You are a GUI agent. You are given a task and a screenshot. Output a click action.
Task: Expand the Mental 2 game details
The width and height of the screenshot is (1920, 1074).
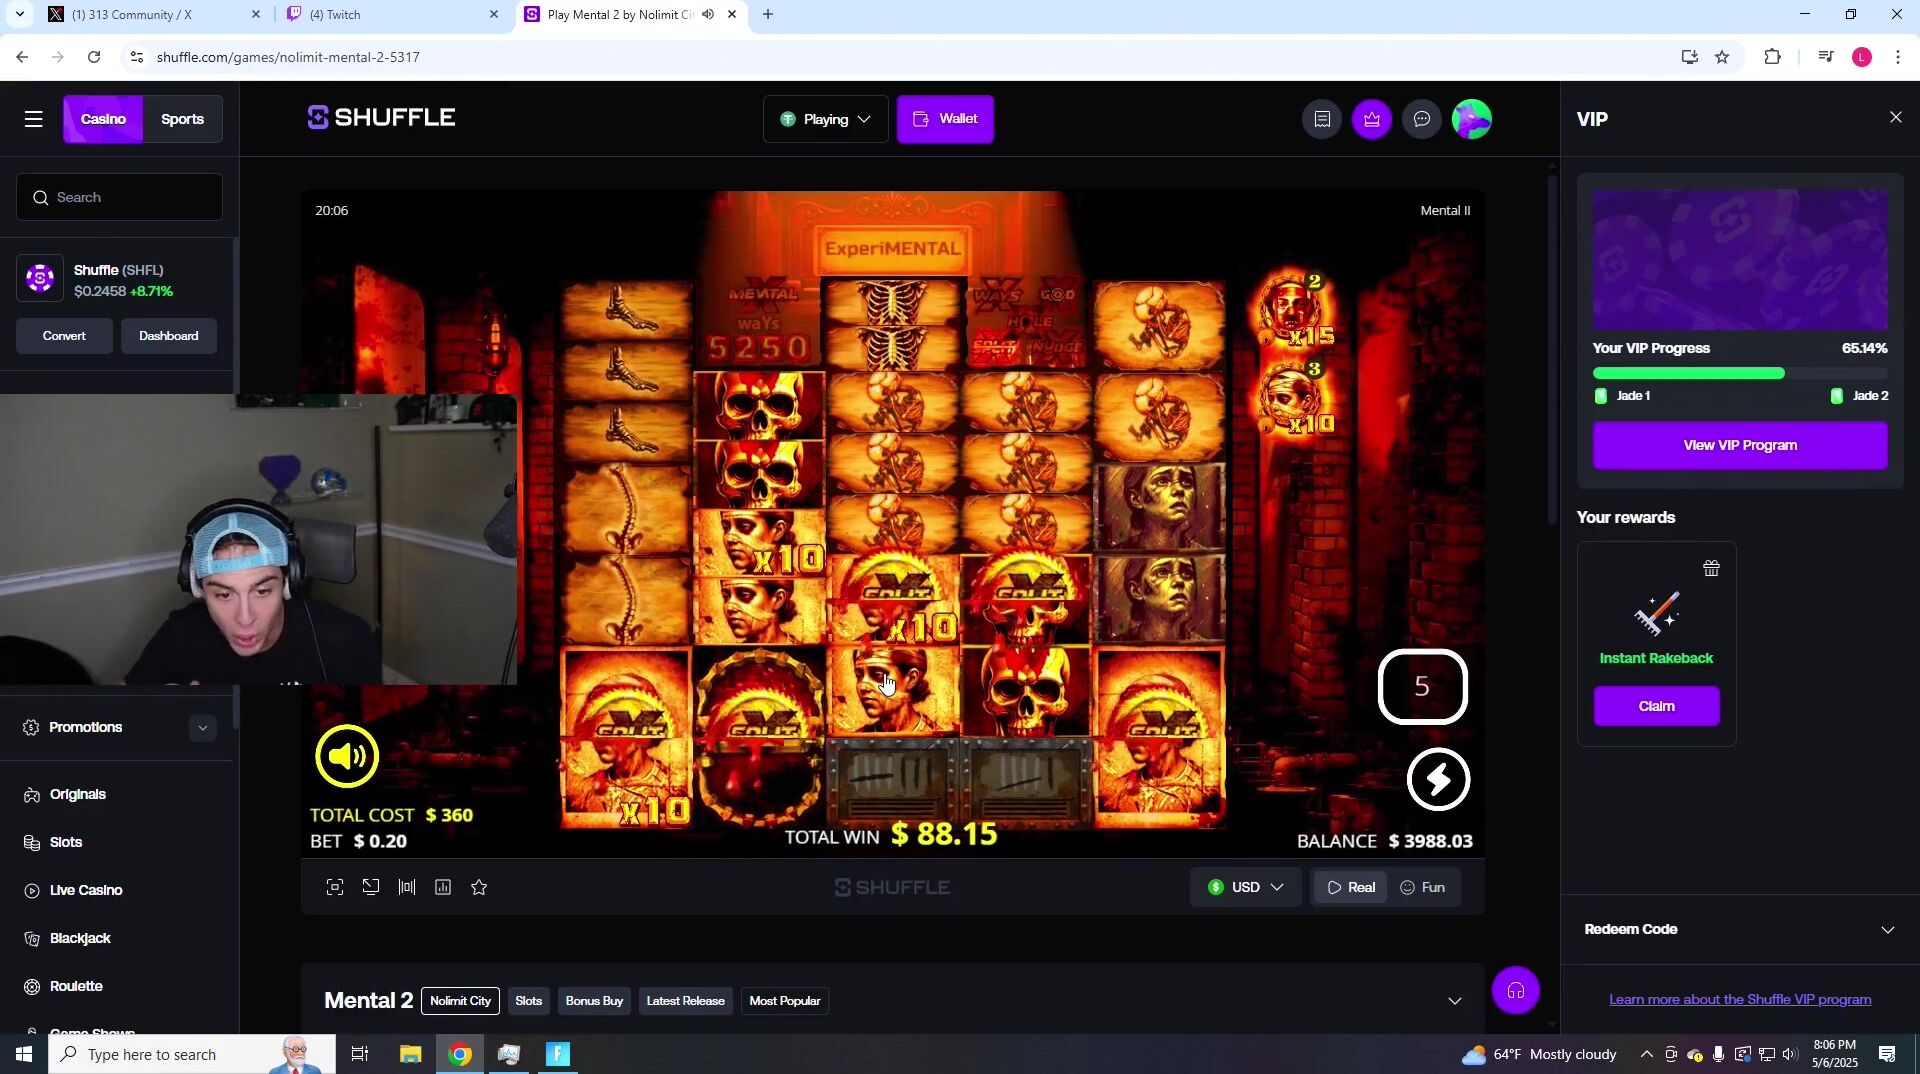click(x=1455, y=1001)
